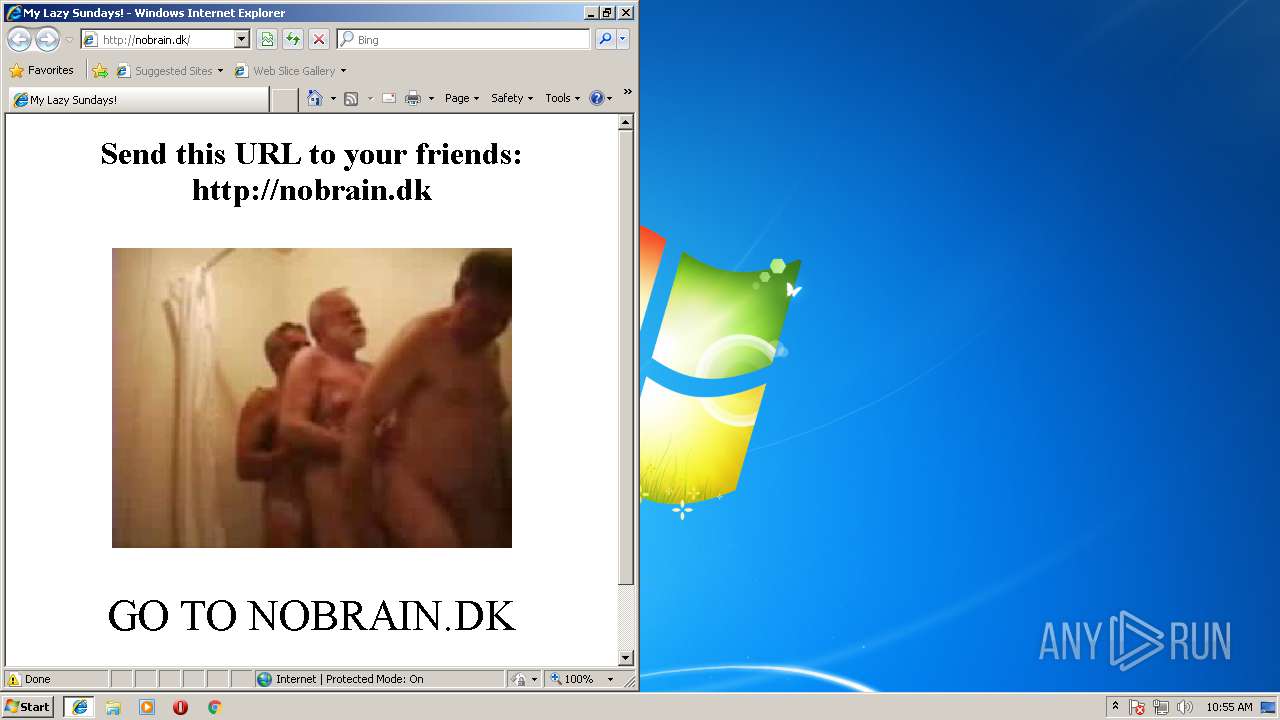This screenshot has width=1280, height=720.
Task: Expand the address bar autocomplete dropdown
Action: [241, 40]
